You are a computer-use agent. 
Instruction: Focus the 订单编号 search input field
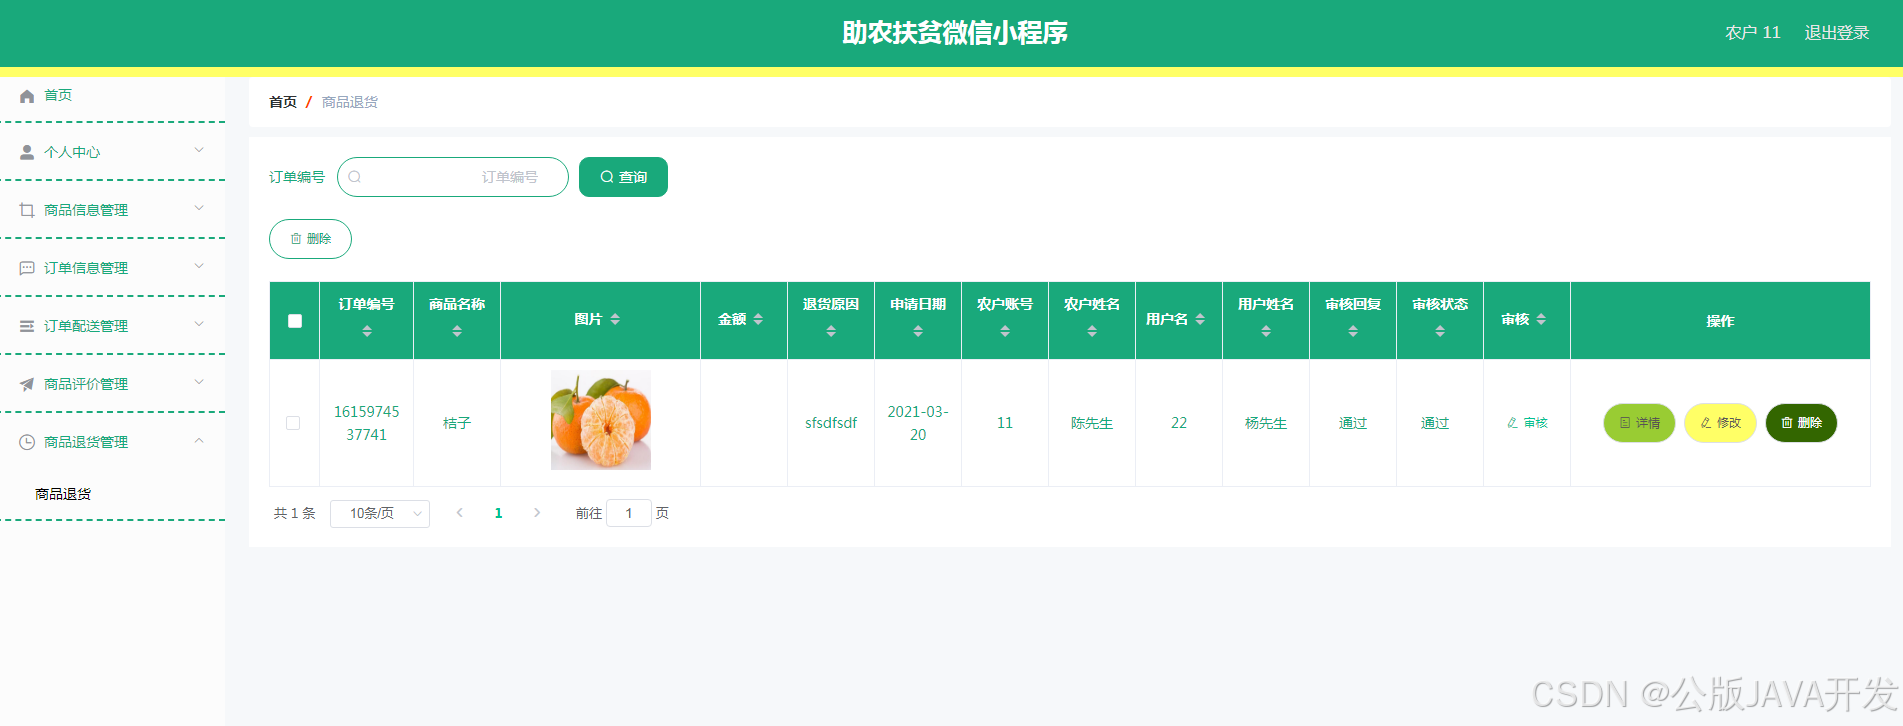point(453,177)
